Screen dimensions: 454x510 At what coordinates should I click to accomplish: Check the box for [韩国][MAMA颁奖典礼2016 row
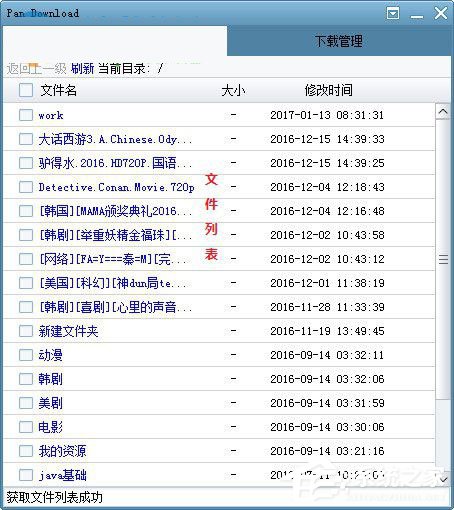pyautogui.click(x=26, y=211)
